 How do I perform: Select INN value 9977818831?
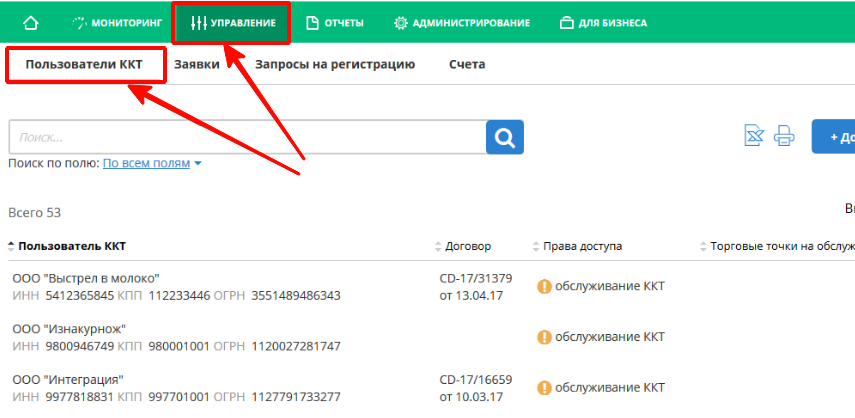point(80,397)
